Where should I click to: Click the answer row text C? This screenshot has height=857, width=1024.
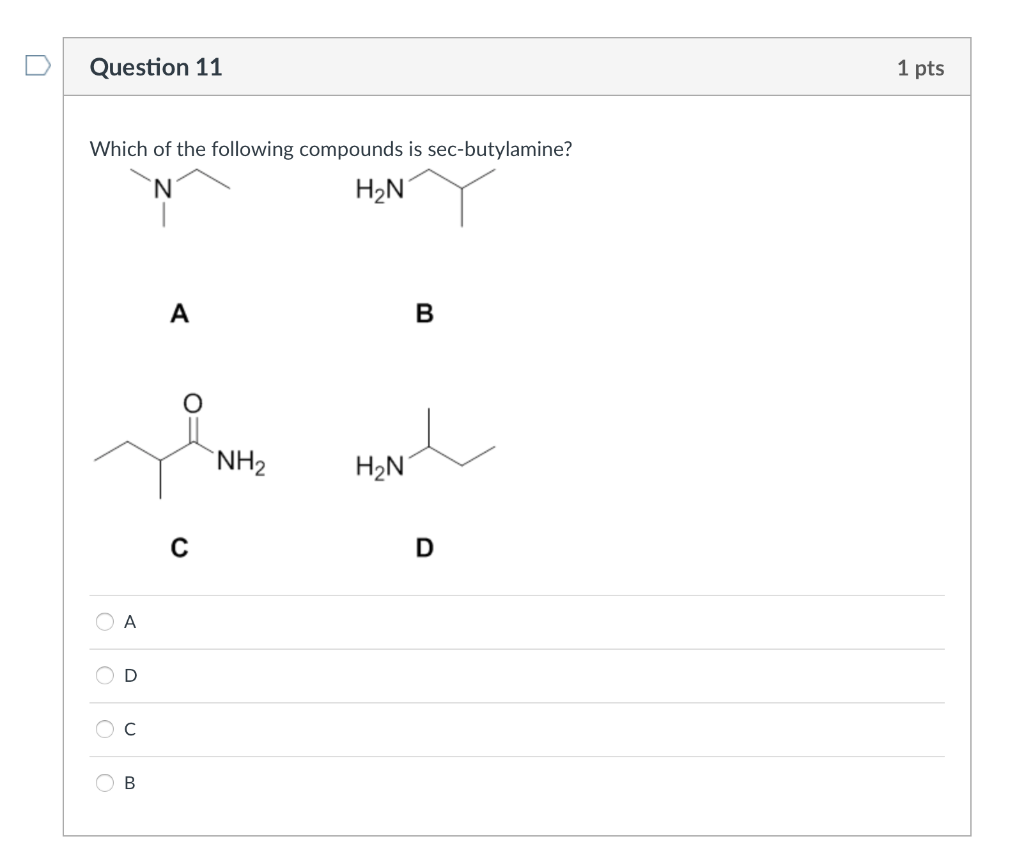click(128, 730)
